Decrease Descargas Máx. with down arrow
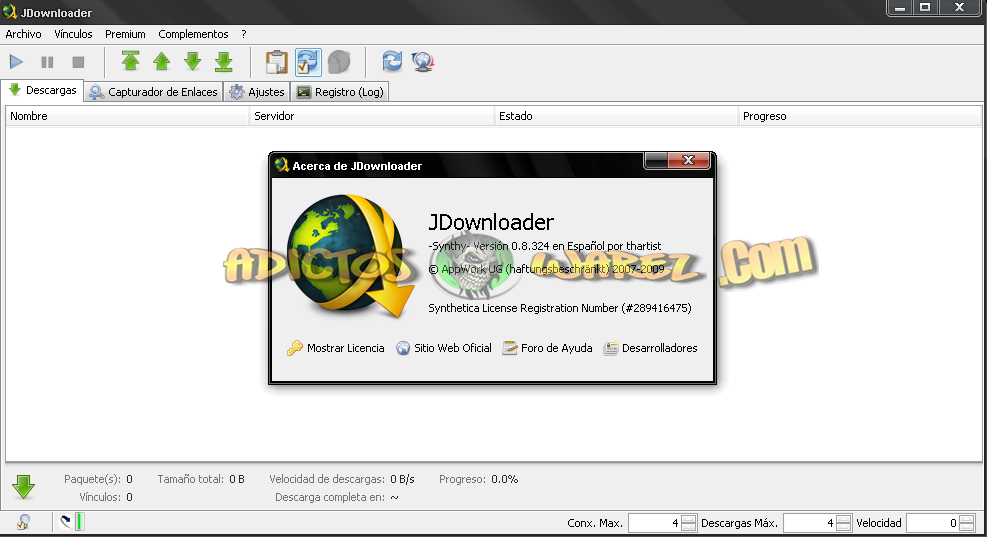The width and height of the screenshot is (987, 537). (843, 528)
